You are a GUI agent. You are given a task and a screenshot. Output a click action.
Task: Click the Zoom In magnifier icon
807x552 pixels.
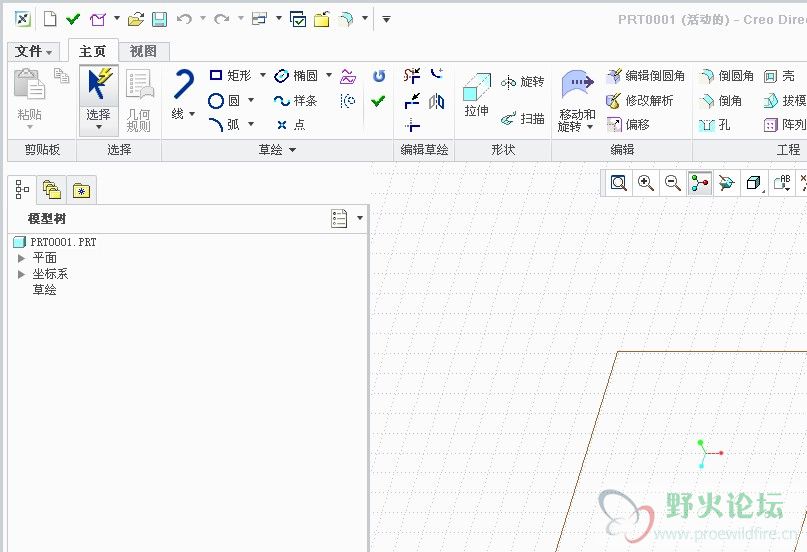645,183
